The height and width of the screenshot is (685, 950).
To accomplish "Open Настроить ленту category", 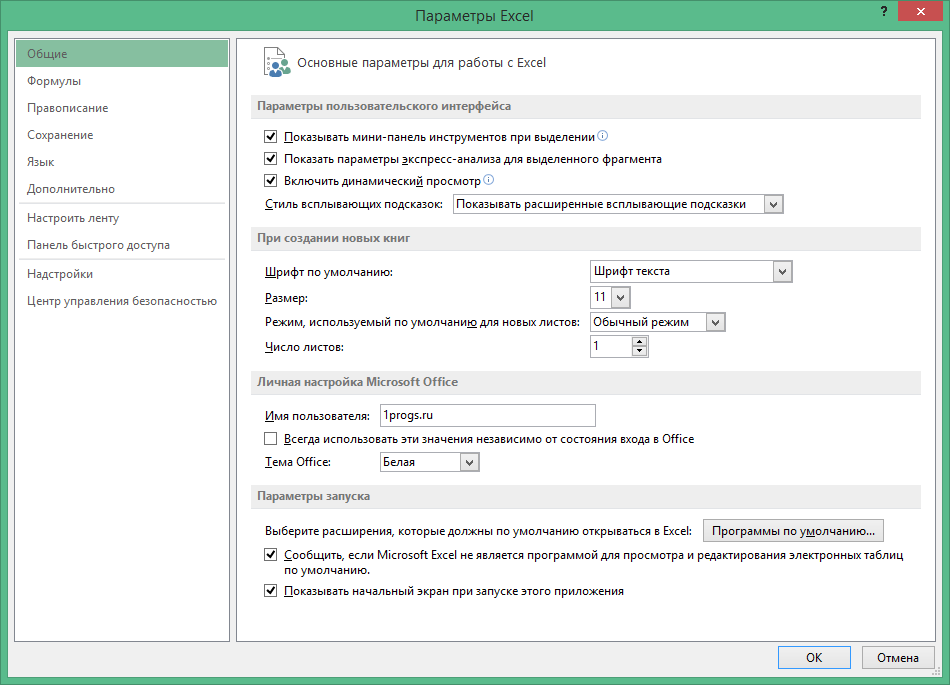I will 122,217.
